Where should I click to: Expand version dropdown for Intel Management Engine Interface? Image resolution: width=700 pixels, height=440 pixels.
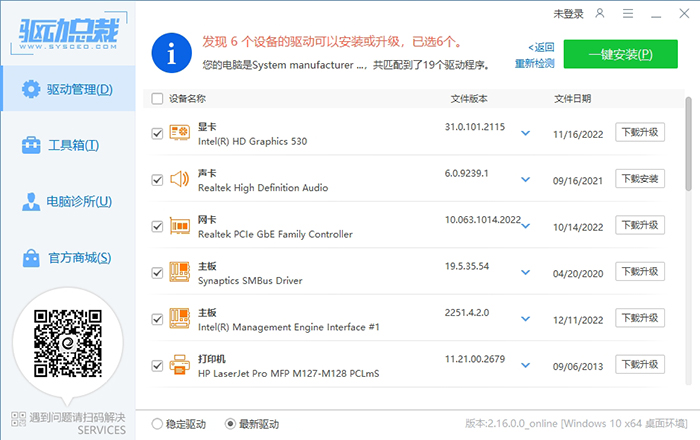(x=526, y=319)
